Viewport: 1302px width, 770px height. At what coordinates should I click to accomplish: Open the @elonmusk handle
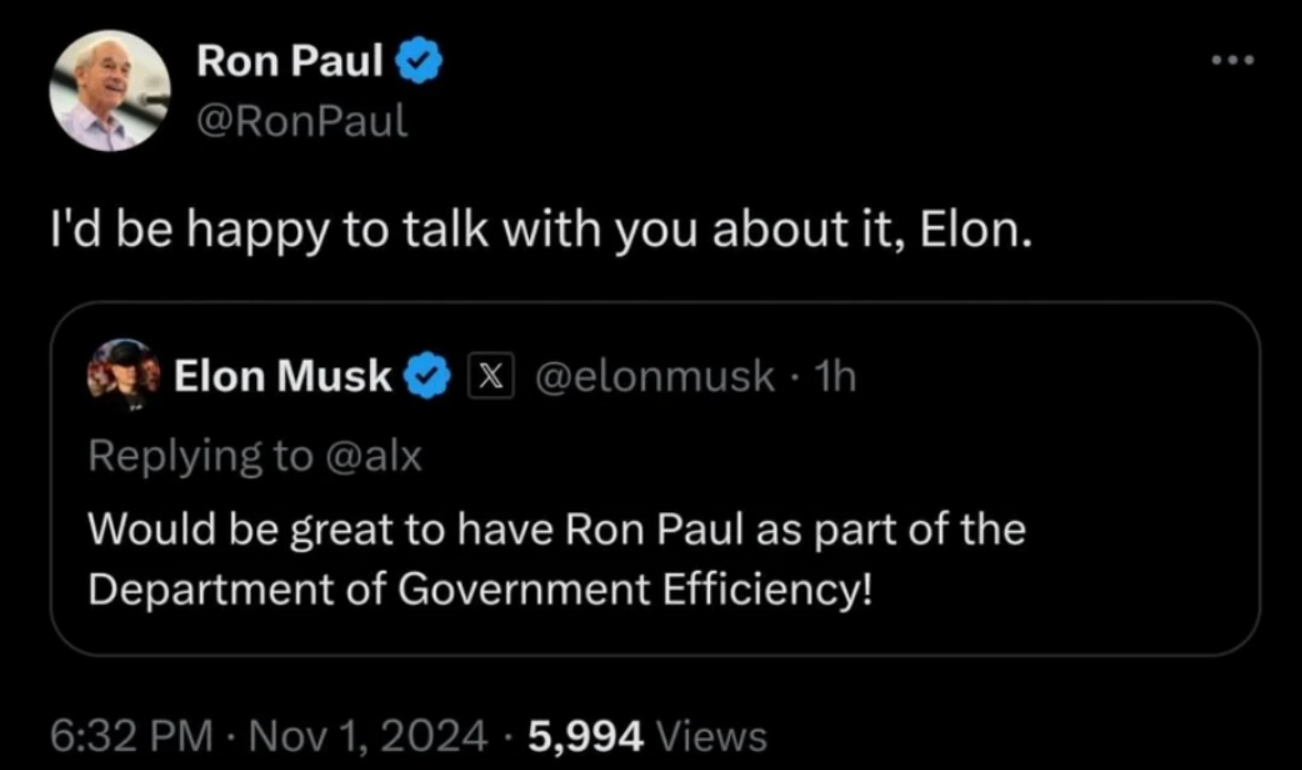[655, 377]
